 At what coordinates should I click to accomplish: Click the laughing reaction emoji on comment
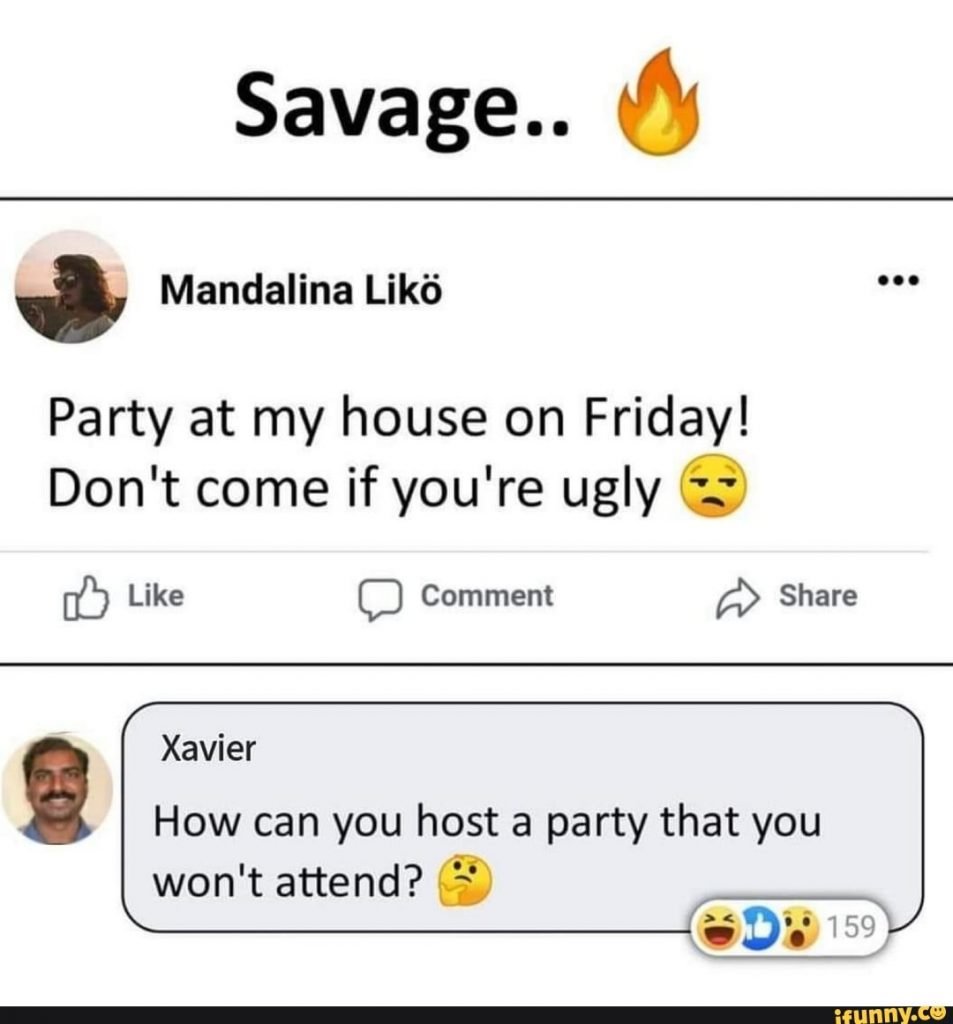pos(719,926)
